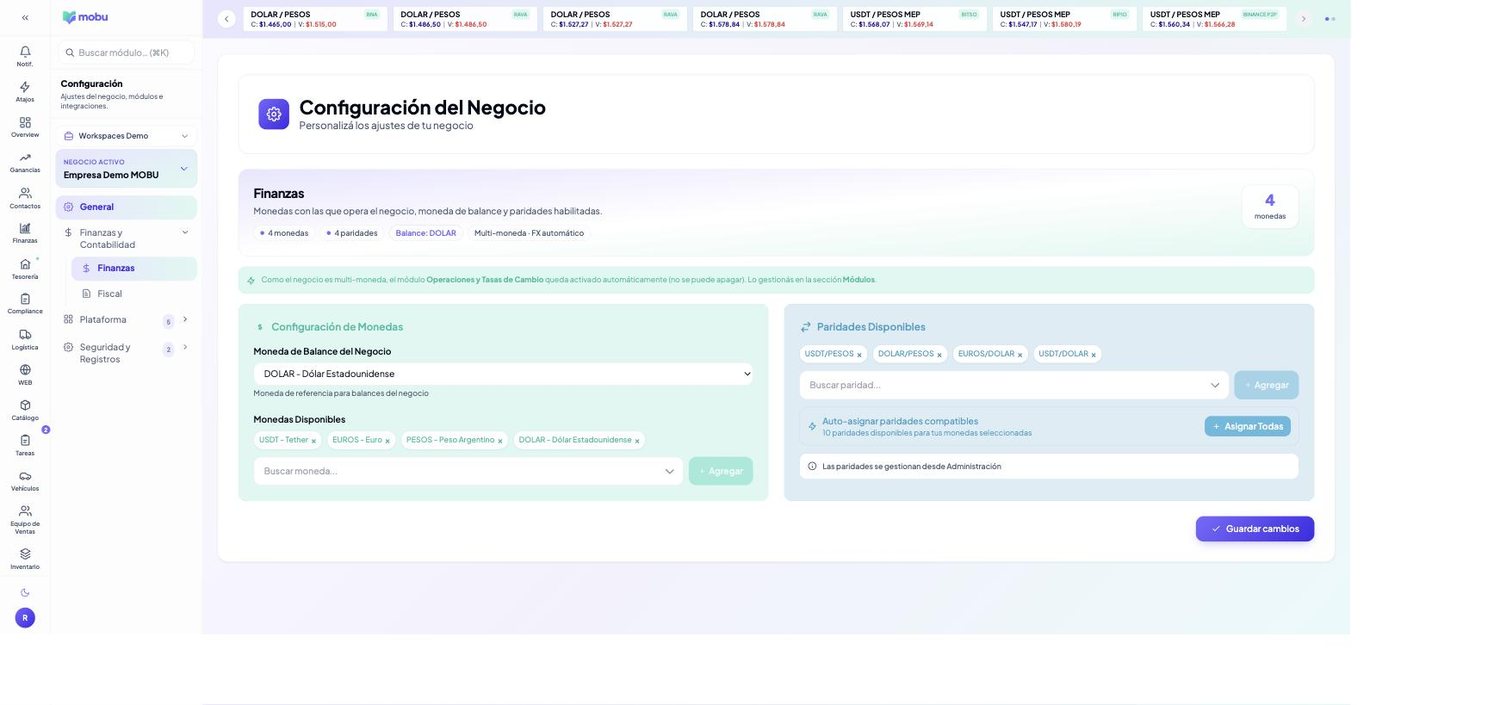The height and width of the screenshot is (705, 1500).
Task: Open Inventario module icon
Action: pos(25,559)
